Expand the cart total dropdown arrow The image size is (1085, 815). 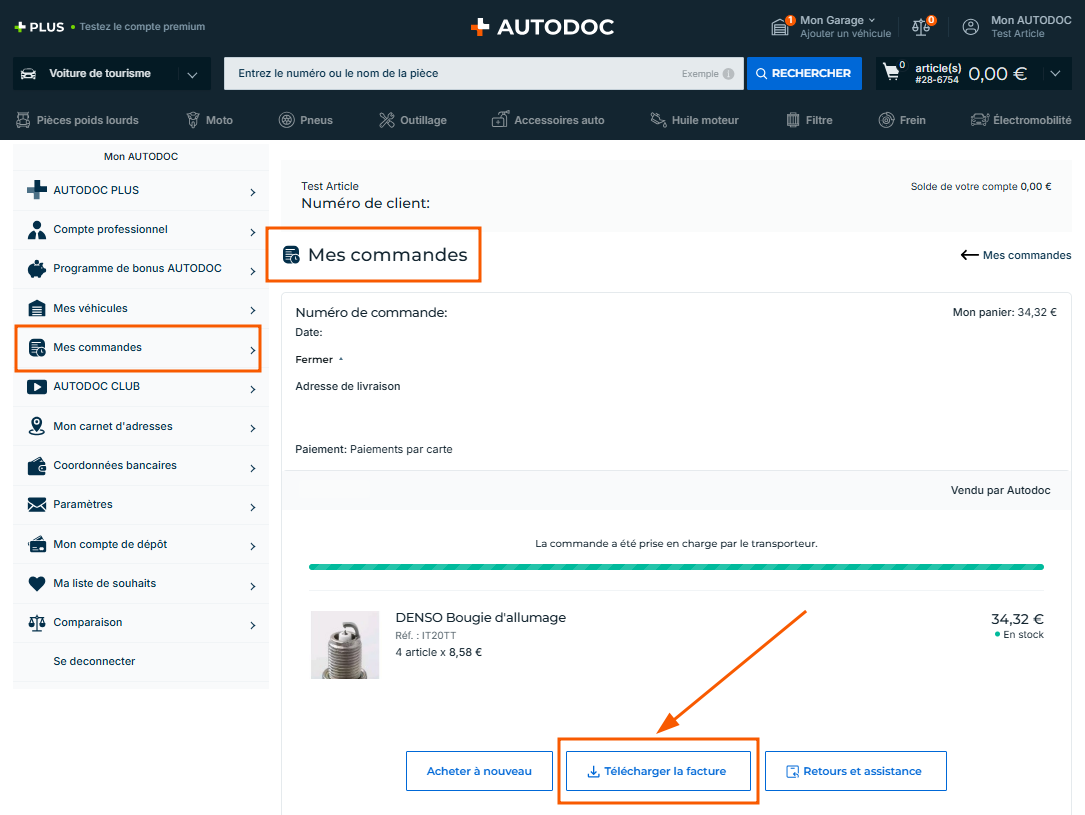[x=1055, y=73]
